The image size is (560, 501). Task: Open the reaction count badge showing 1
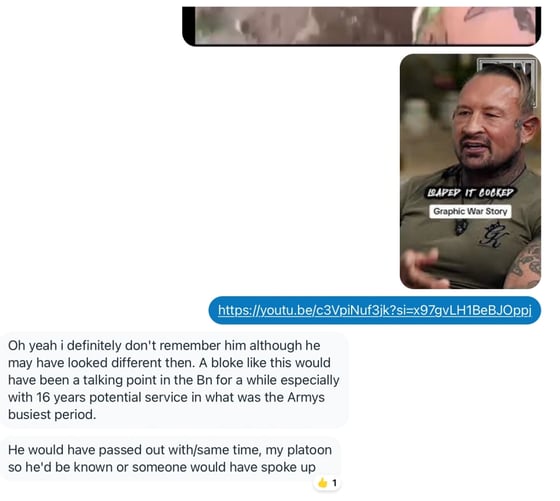click(327, 483)
